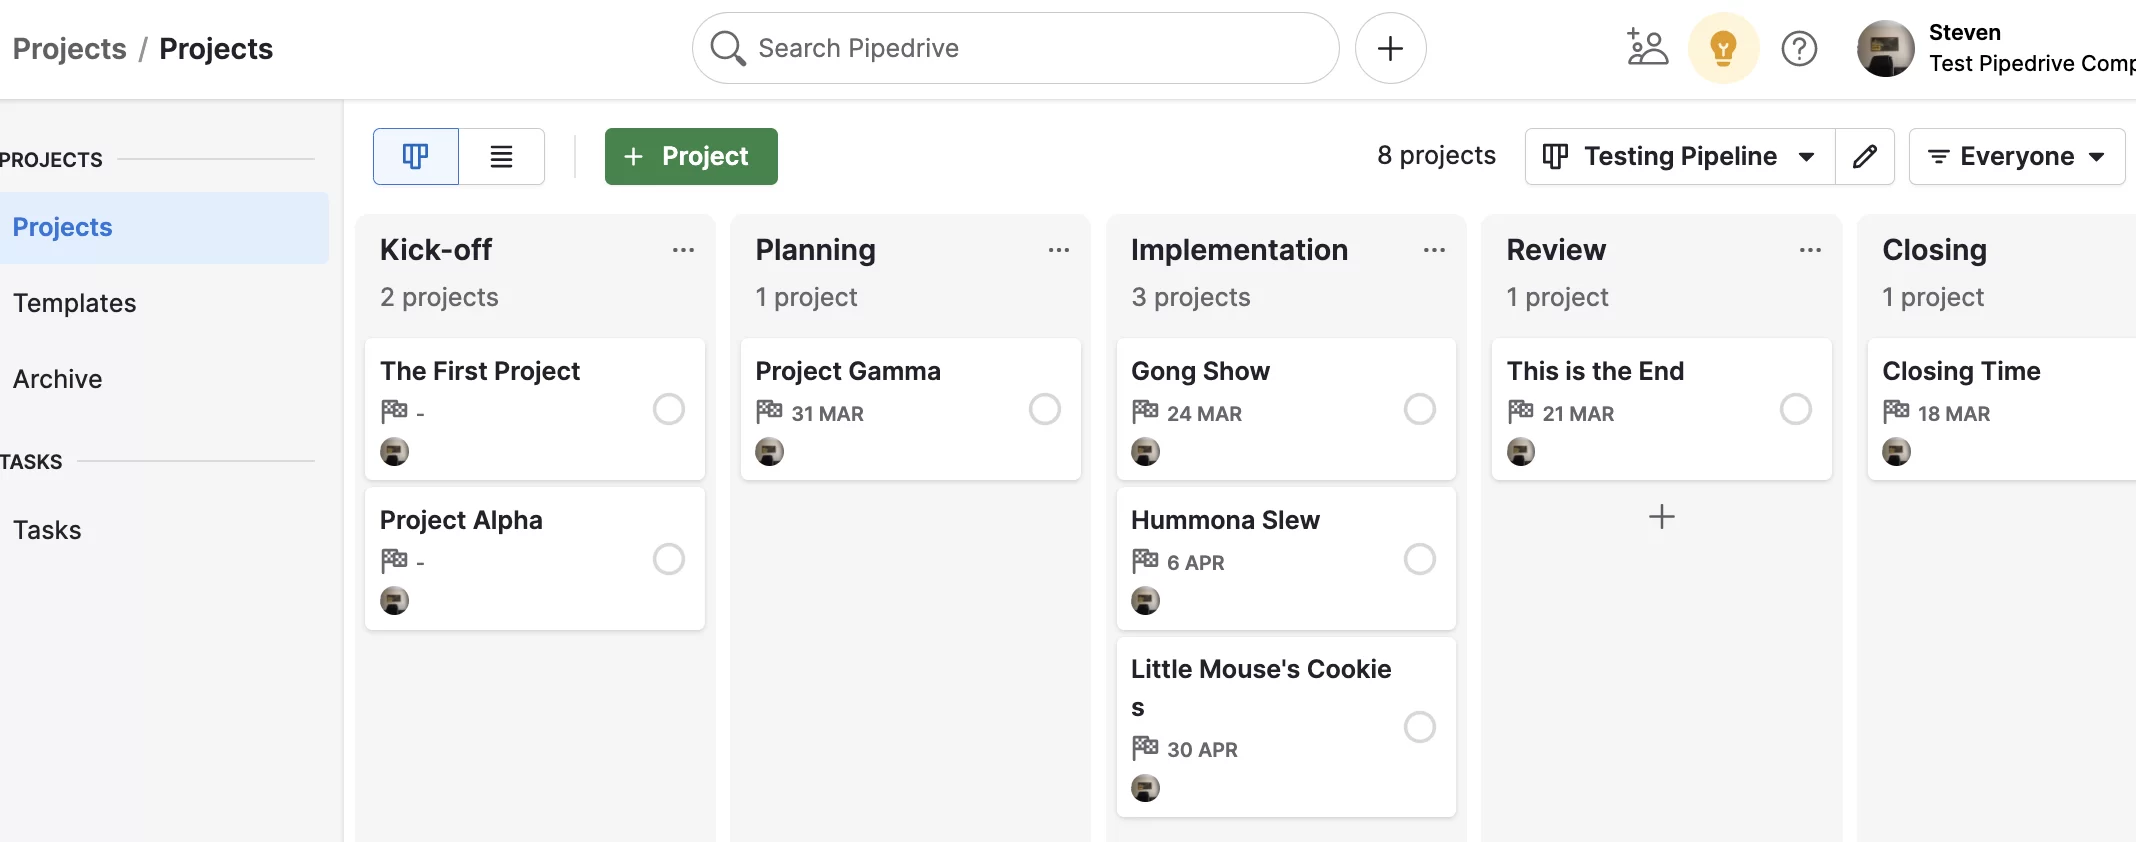Viewport: 2136px width, 842px height.
Task: Open Implementation column options menu
Action: pyautogui.click(x=1434, y=250)
